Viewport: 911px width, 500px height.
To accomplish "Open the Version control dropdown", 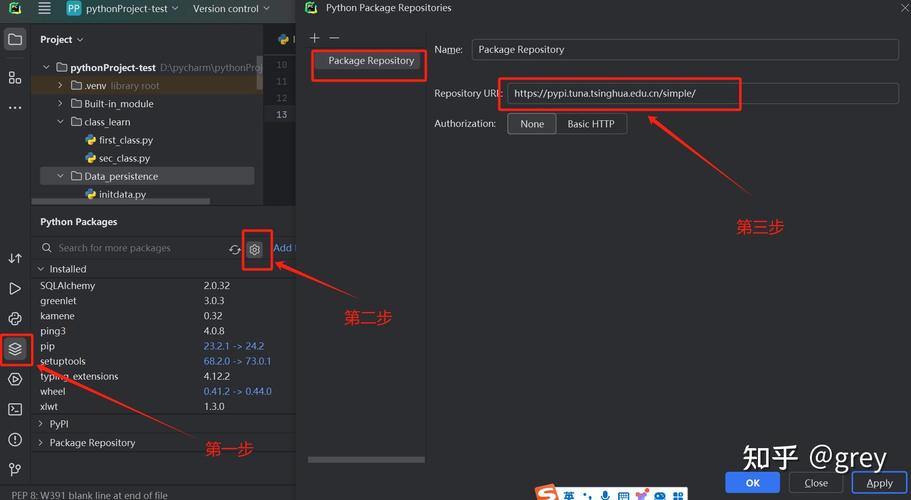I will pos(231,9).
